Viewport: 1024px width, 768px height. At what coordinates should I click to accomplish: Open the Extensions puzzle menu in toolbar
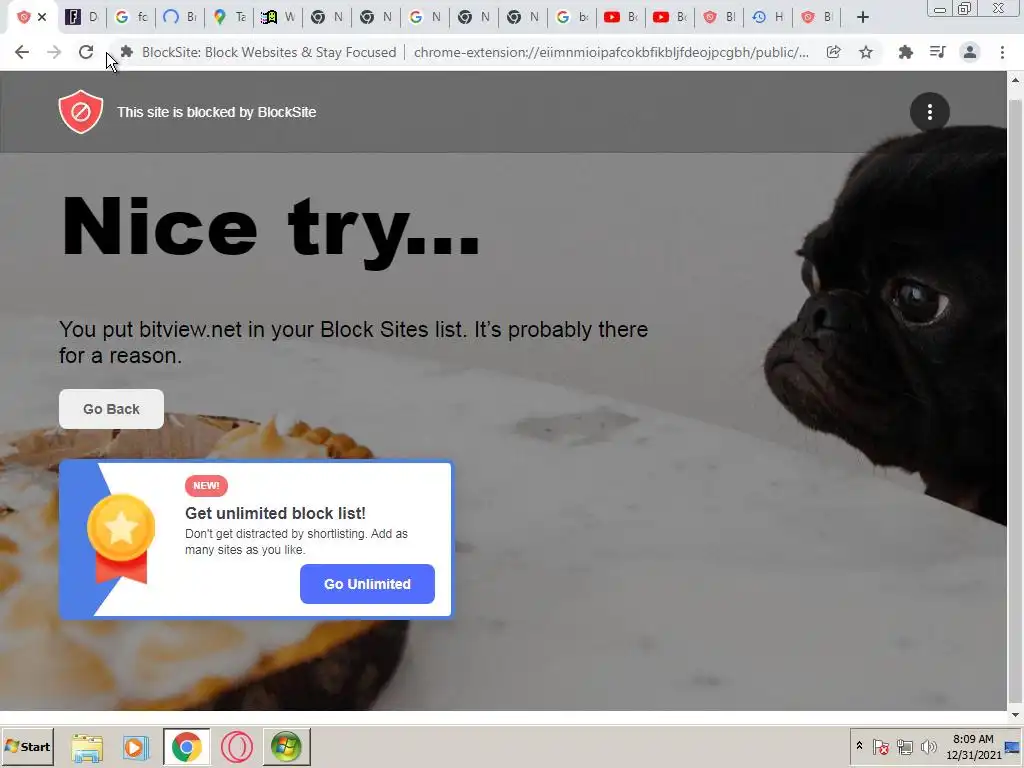905,52
